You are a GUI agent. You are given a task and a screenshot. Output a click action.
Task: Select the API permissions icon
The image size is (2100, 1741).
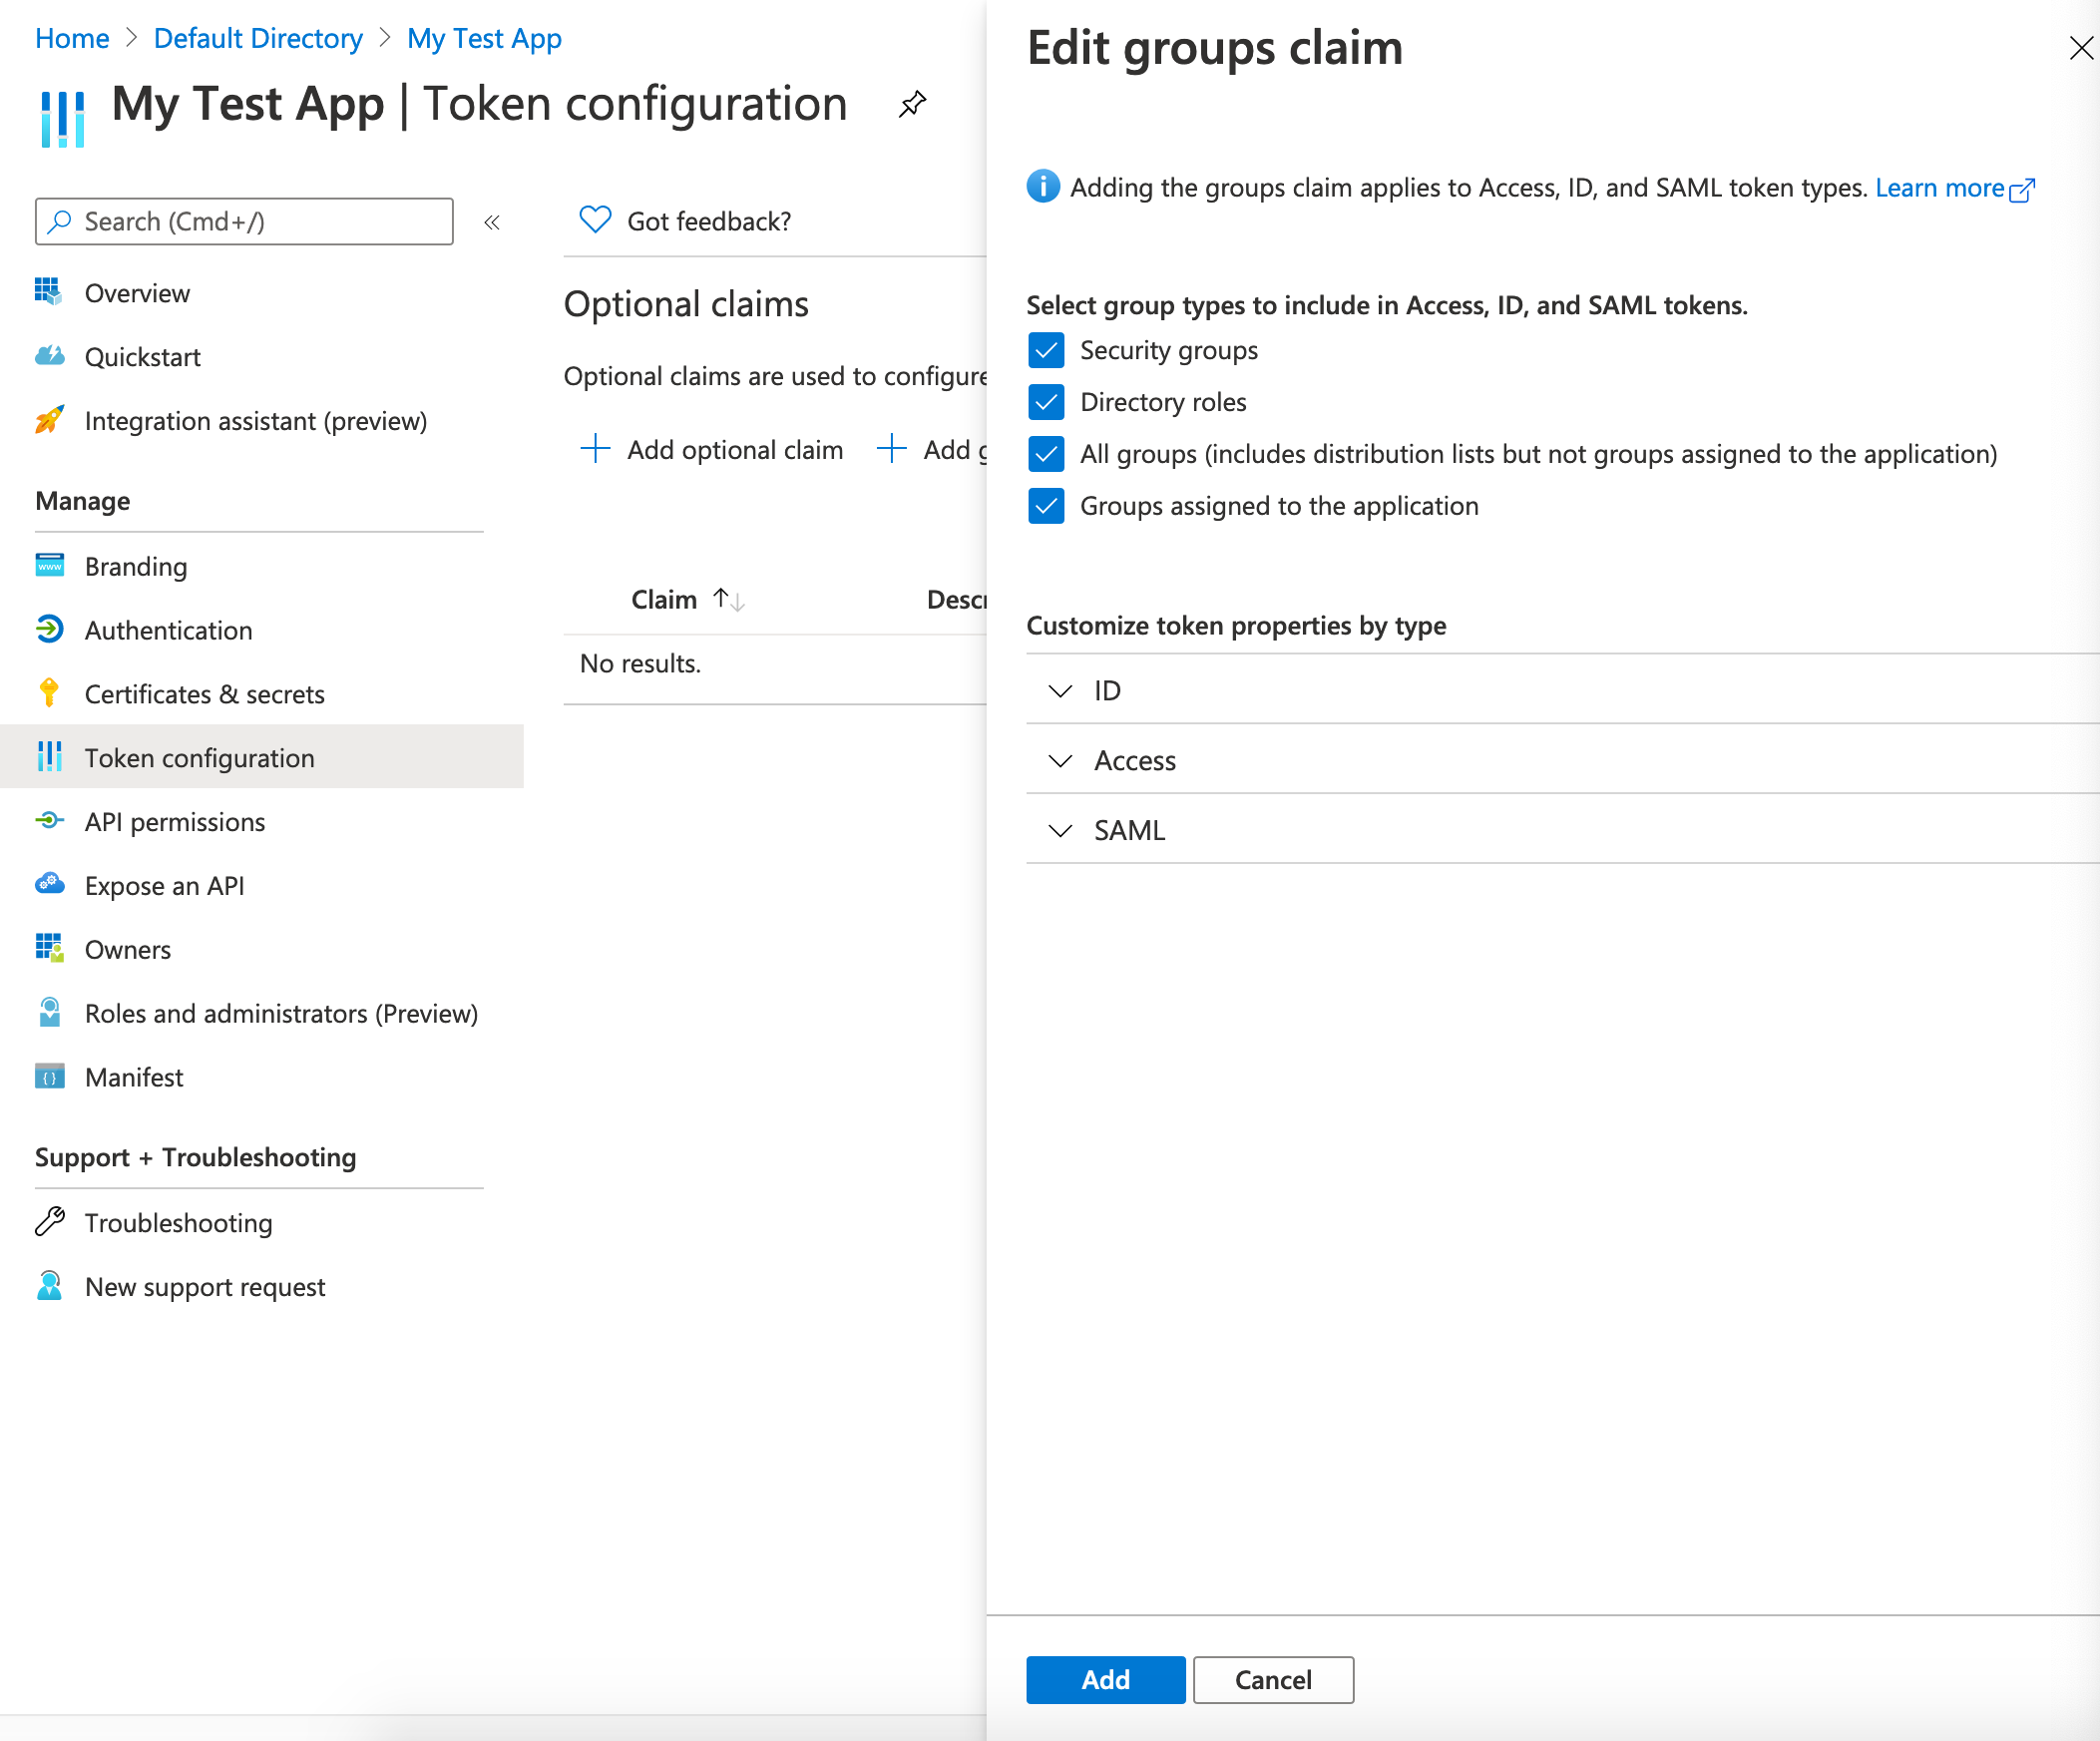pyautogui.click(x=49, y=821)
